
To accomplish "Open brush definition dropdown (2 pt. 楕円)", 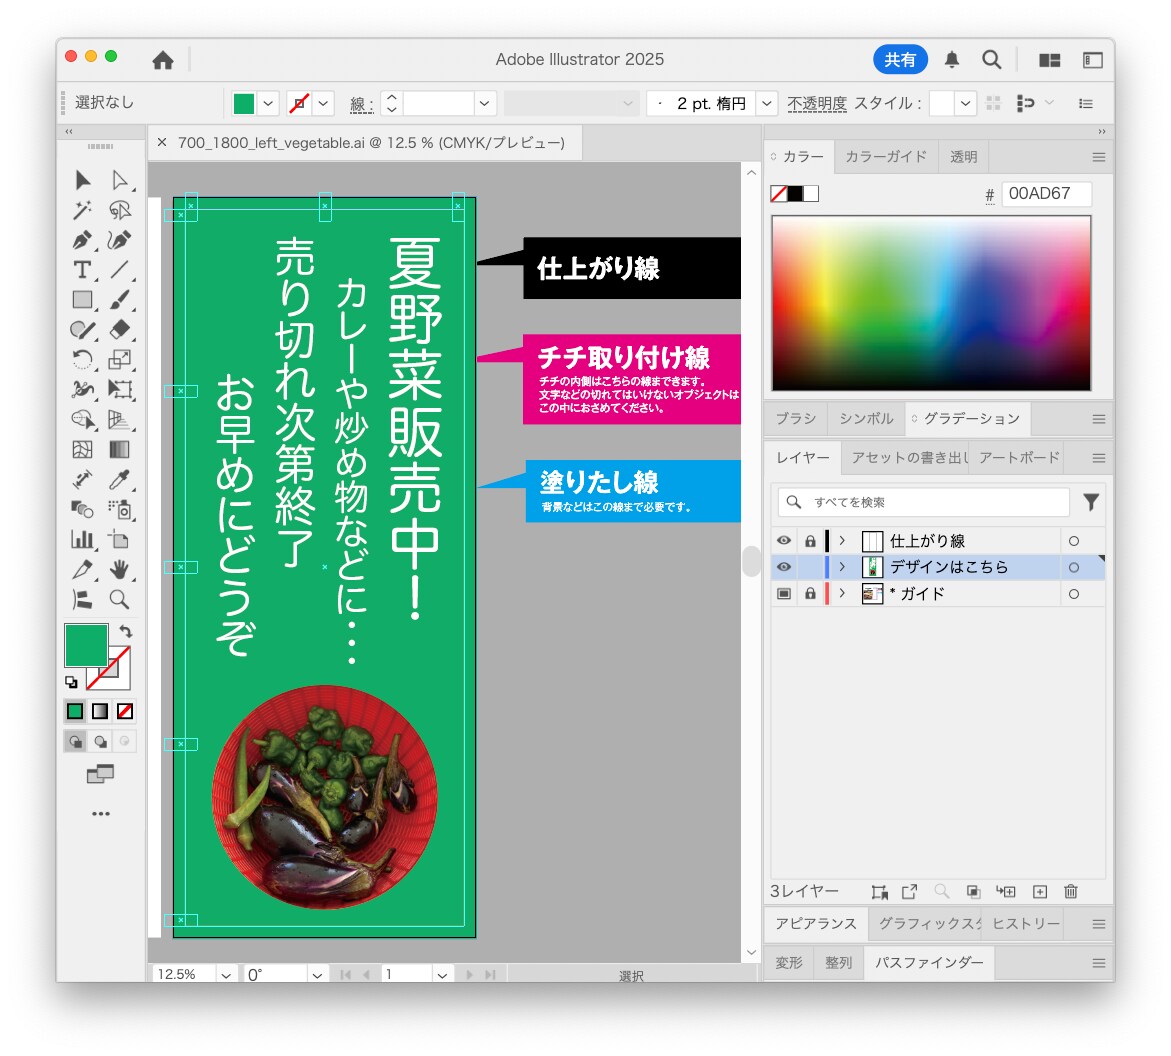I will pyautogui.click(x=766, y=103).
